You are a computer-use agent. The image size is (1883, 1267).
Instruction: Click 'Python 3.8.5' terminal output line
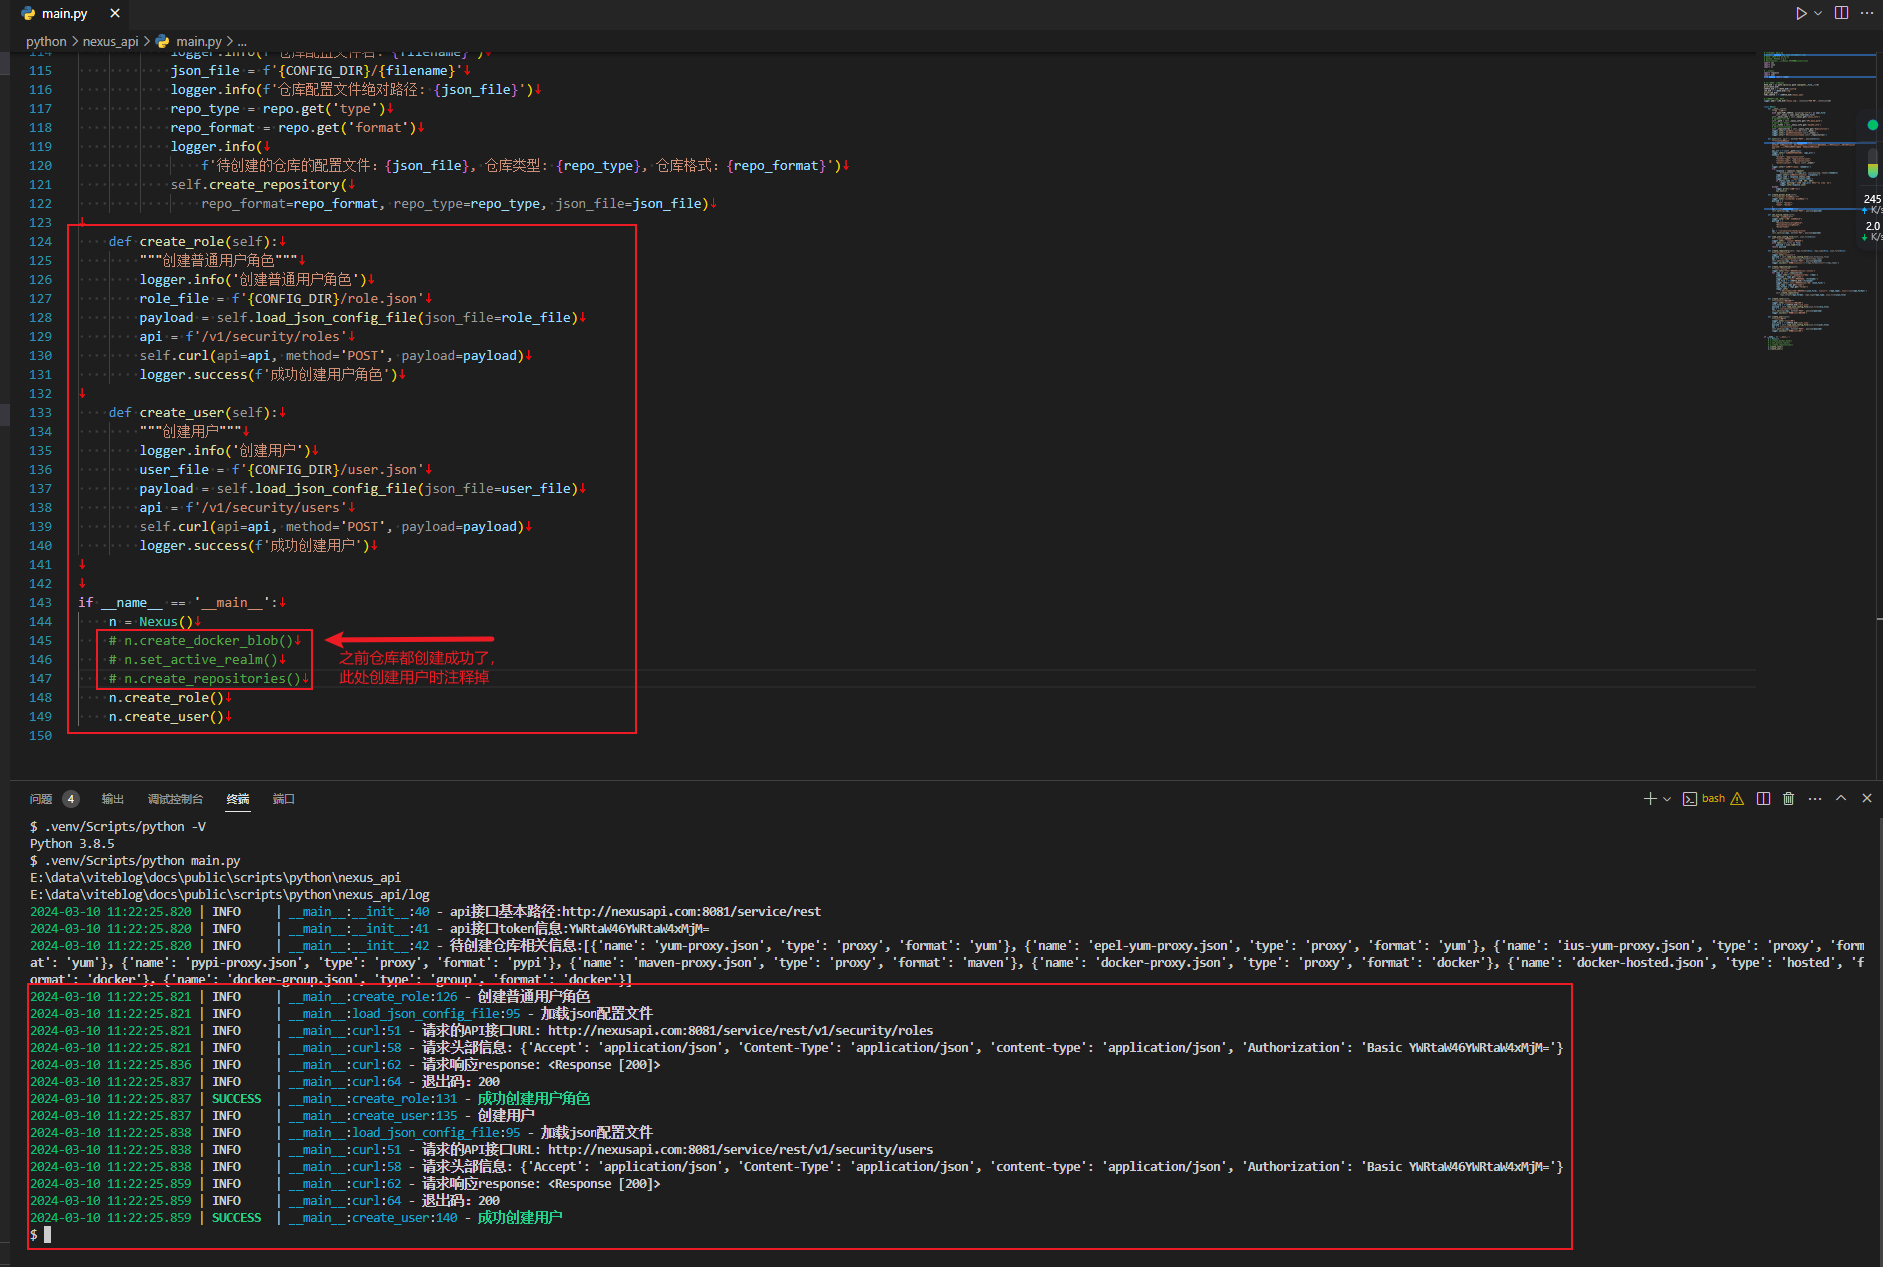coord(72,843)
